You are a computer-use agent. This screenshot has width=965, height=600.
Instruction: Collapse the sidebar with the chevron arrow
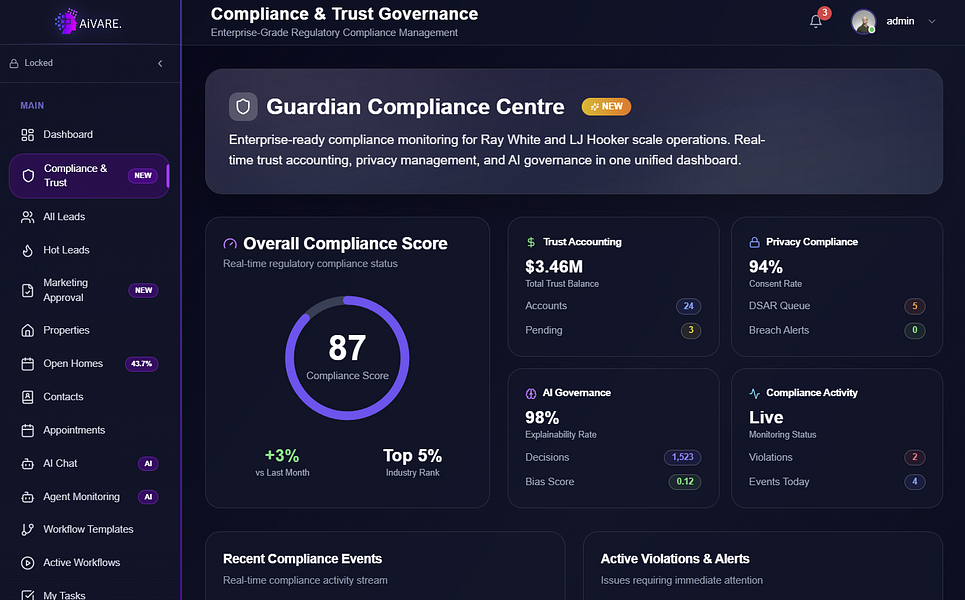pos(160,63)
